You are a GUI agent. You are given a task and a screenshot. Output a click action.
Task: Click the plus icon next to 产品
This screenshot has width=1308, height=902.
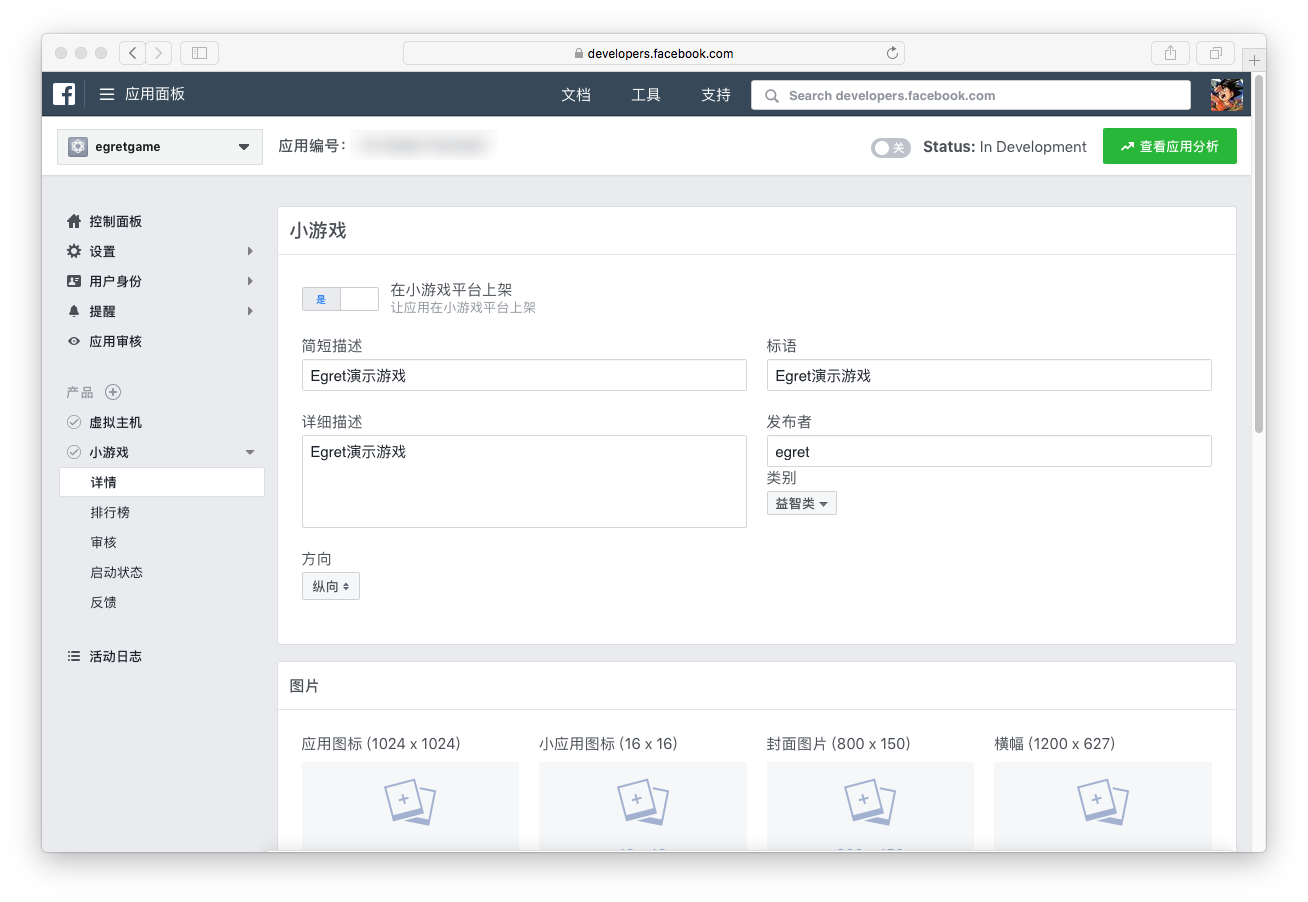(113, 392)
